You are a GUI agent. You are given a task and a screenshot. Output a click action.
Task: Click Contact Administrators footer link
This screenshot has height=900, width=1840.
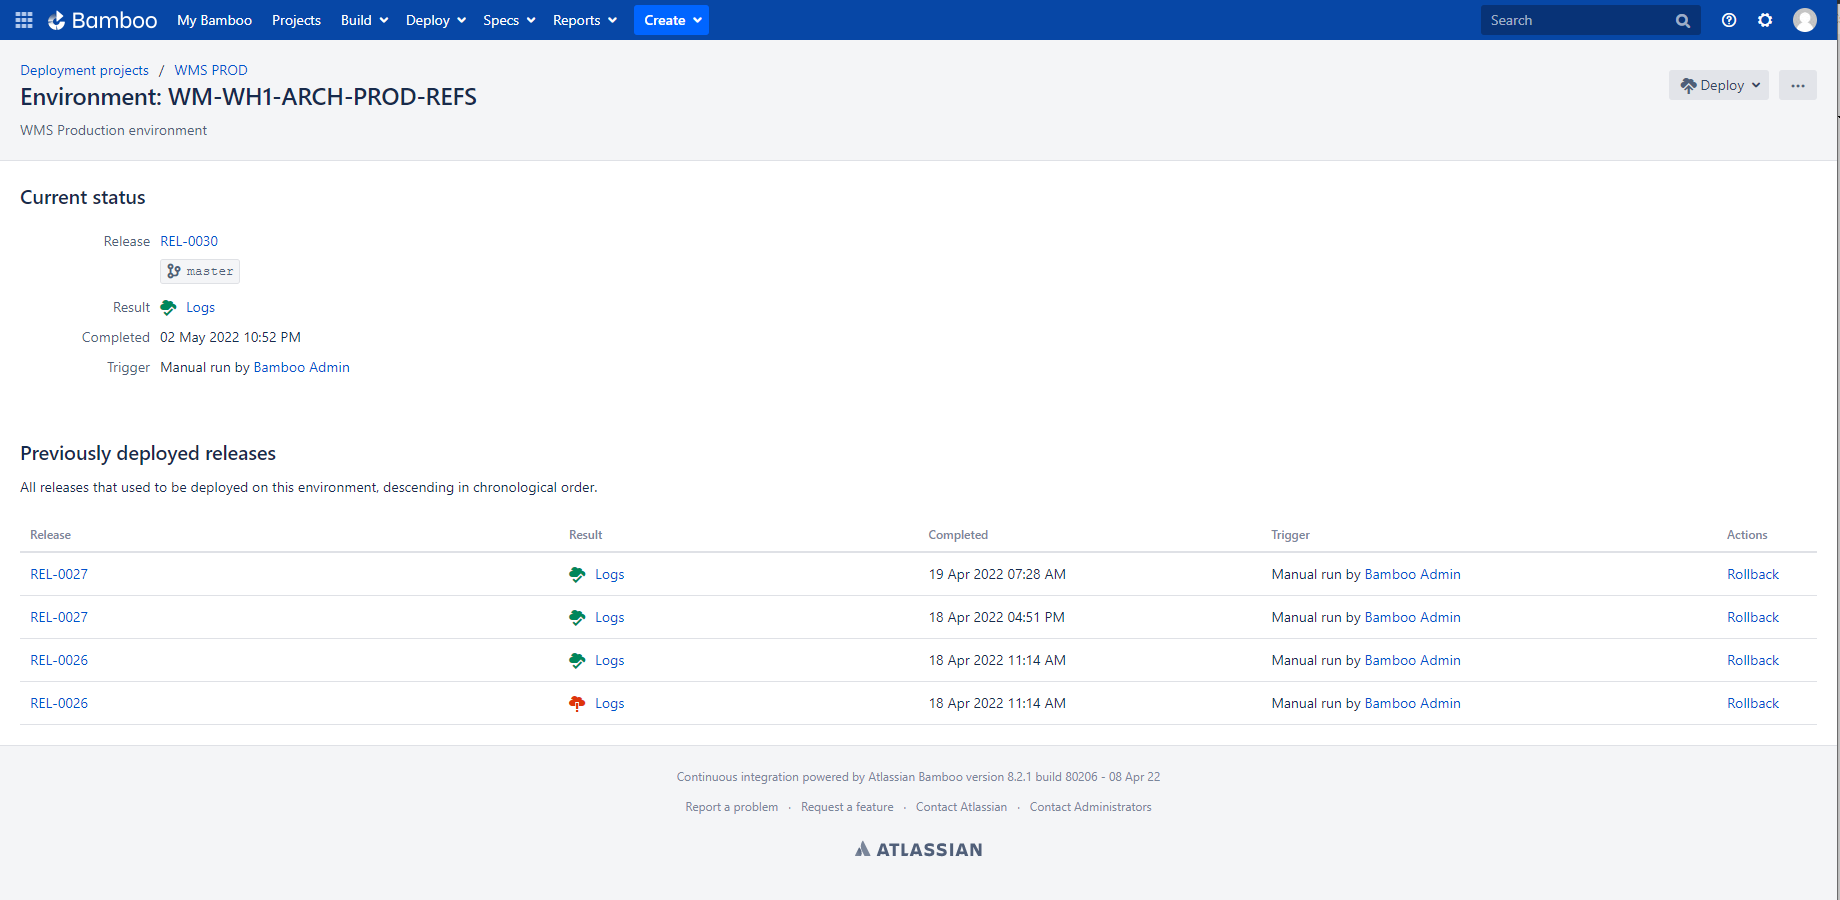pyautogui.click(x=1090, y=807)
